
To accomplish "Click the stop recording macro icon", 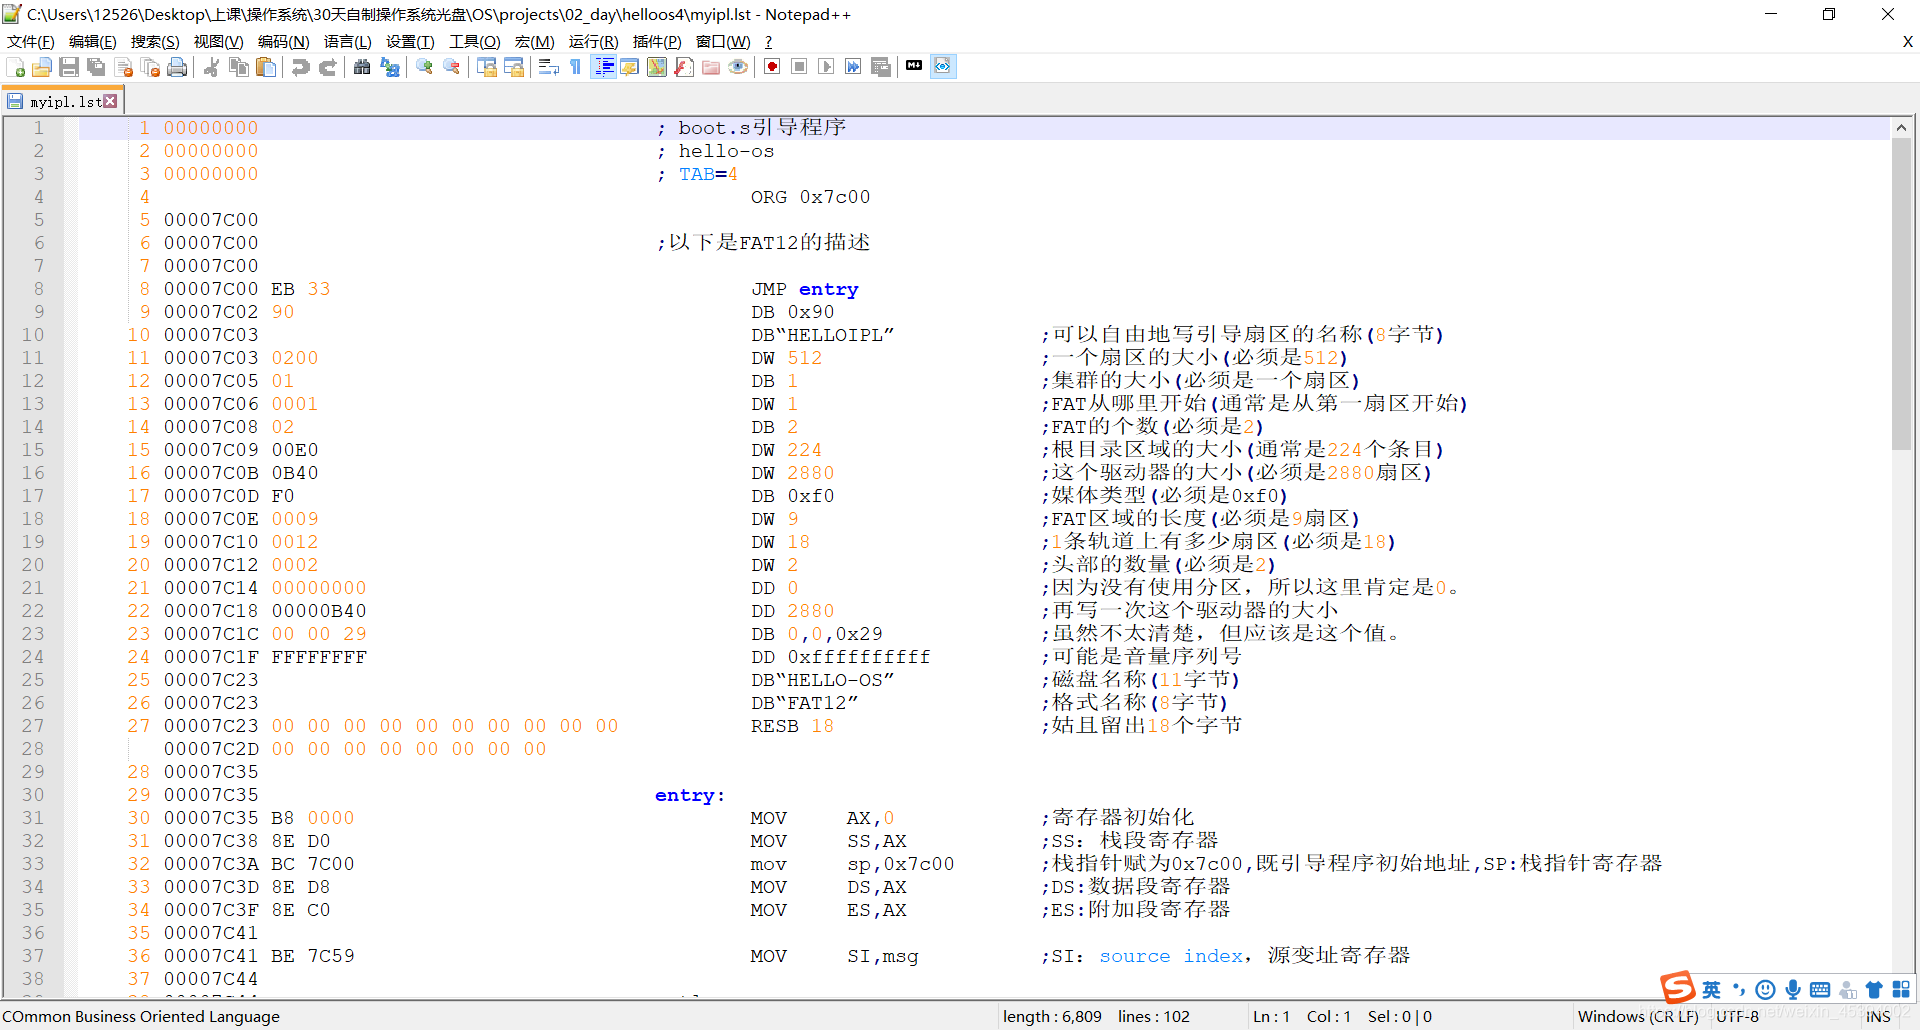I will coord(799,67).
